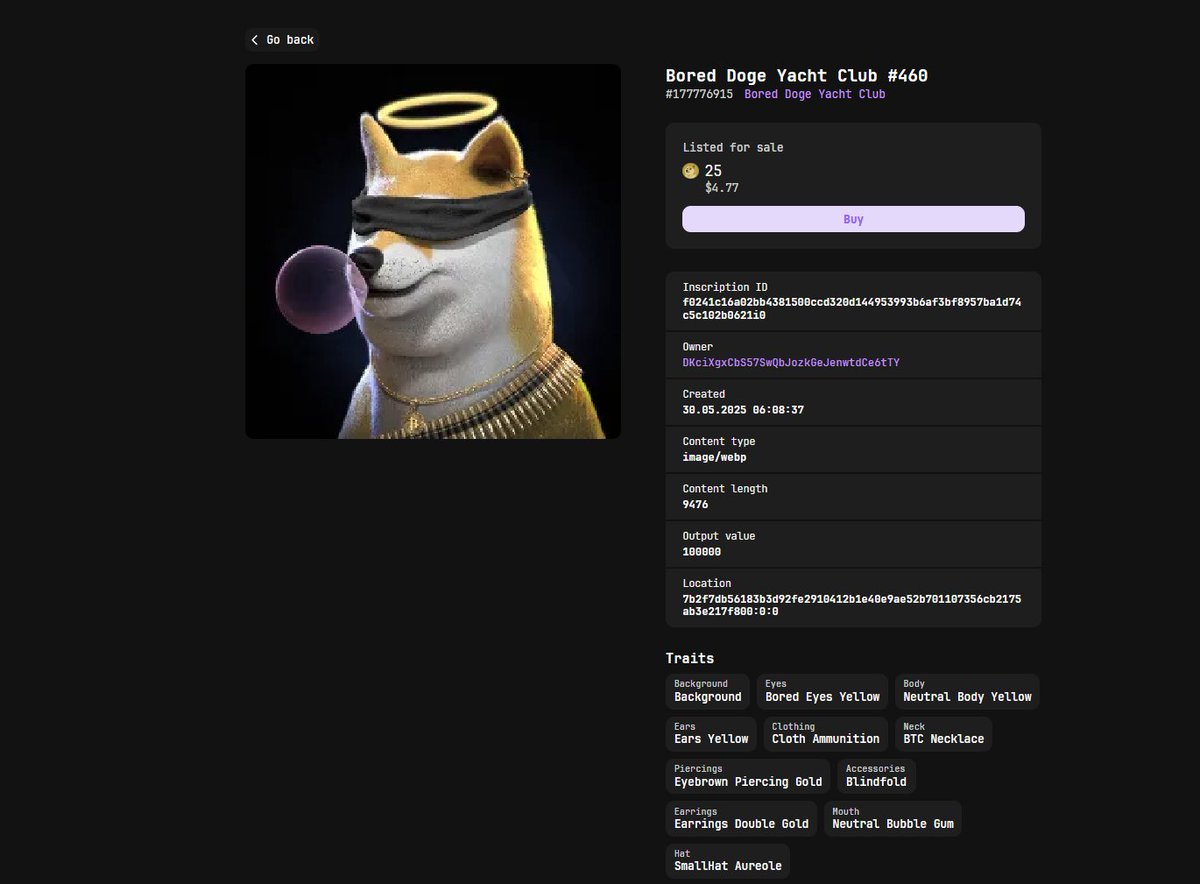Select the Earrings Double Gold trait
Screen dimensions: 1200x884
click(741, 818)
